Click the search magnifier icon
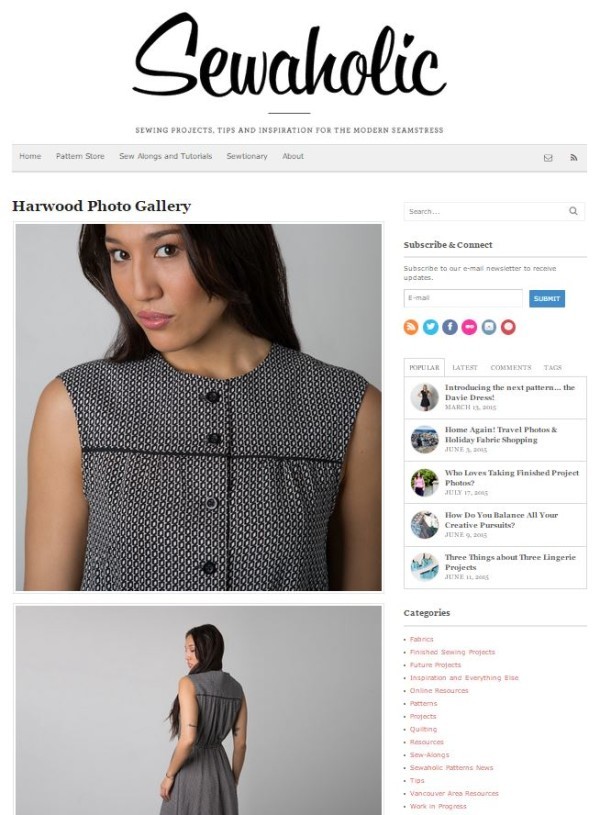This screenshot has width=600, height=815. [x=573, y=211]
